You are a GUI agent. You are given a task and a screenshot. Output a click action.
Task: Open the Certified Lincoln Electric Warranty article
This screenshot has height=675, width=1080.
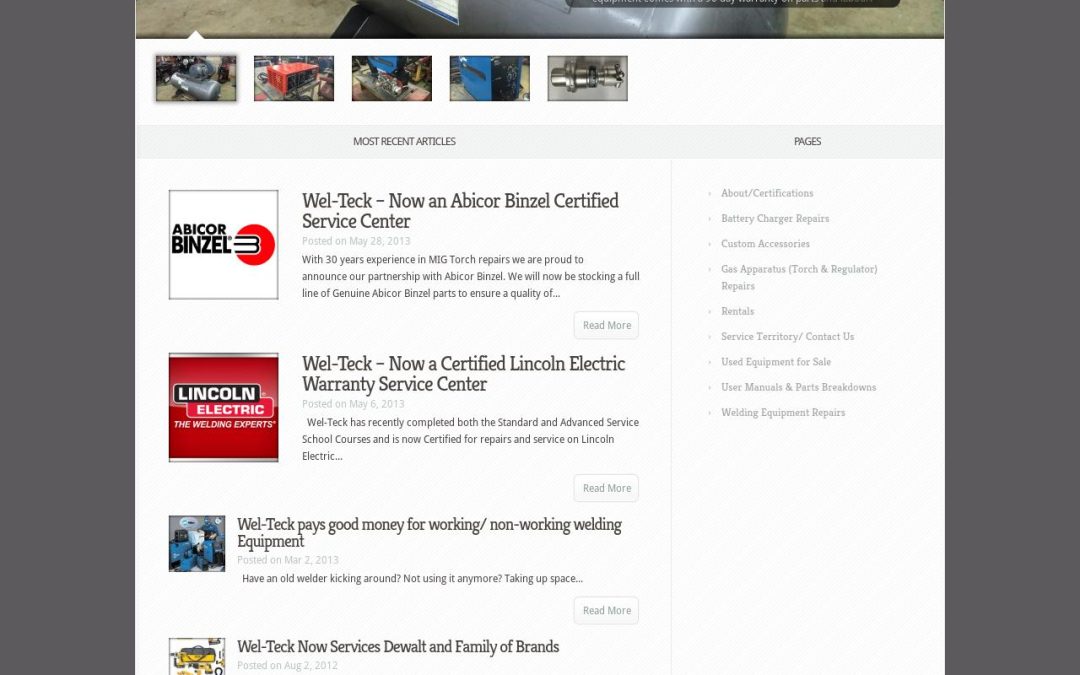[464, 373]
